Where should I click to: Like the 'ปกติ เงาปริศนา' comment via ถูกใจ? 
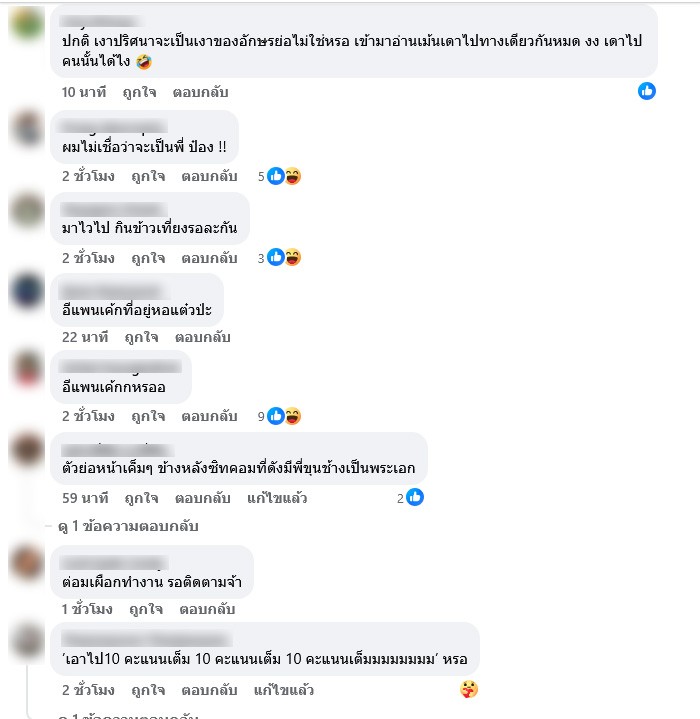(x=139, y=92)
